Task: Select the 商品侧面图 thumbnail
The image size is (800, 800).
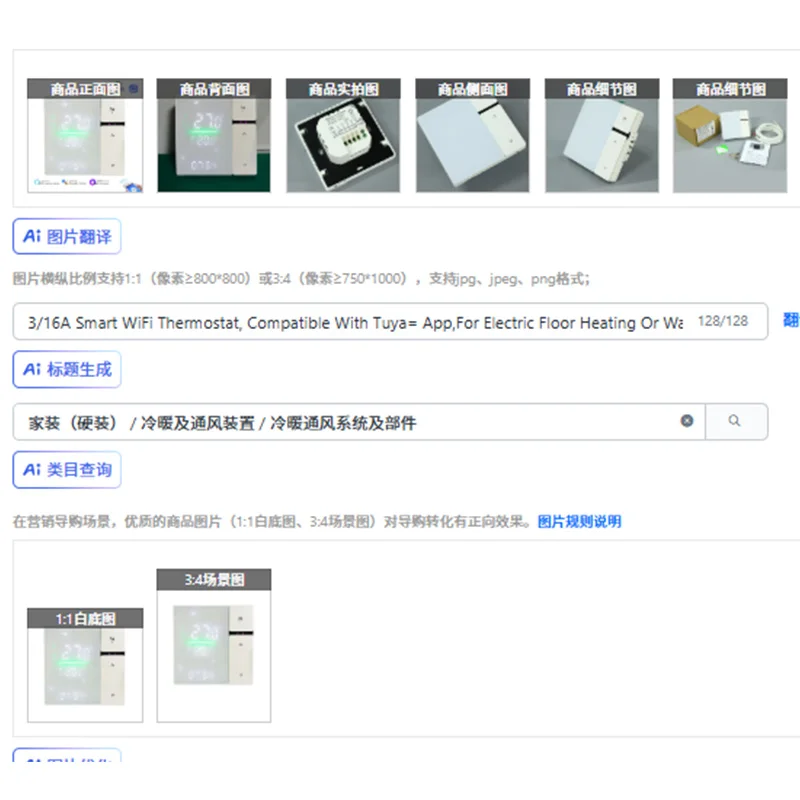Action: tap(472, 136)
